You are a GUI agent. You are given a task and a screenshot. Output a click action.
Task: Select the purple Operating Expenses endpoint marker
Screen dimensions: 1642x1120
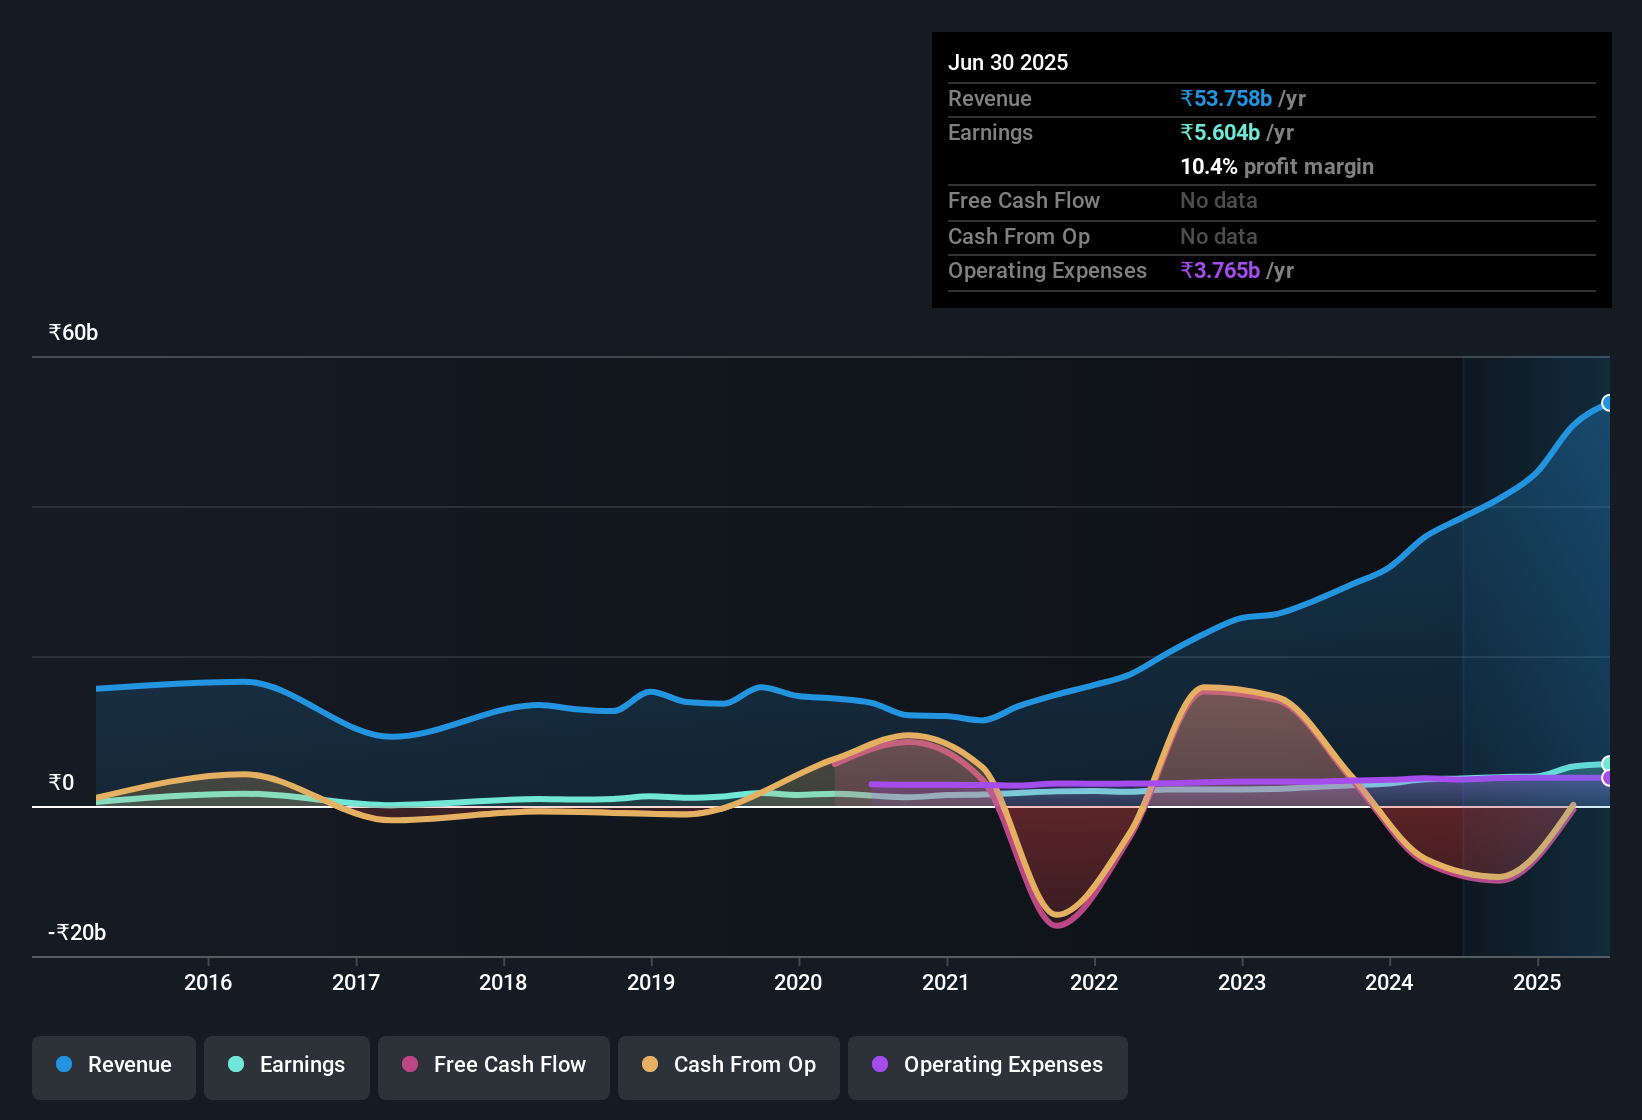tap(1608, 778)
